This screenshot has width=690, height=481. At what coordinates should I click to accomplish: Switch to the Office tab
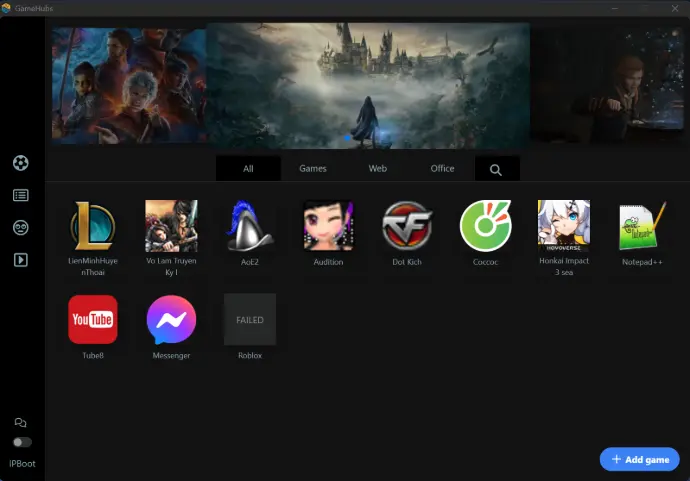[x=442, y=169]
